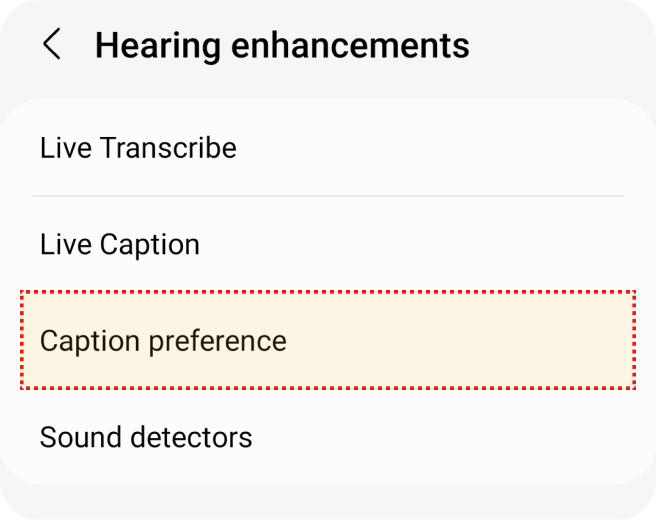
Task: Go back from Hearing enhancements screen
Action: point(52,45)
